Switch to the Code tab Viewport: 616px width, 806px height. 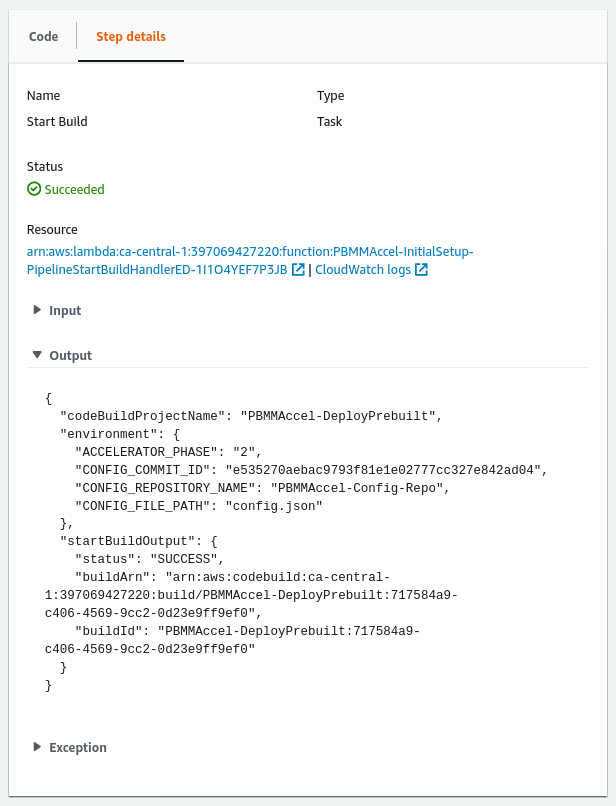click(43, 37)
